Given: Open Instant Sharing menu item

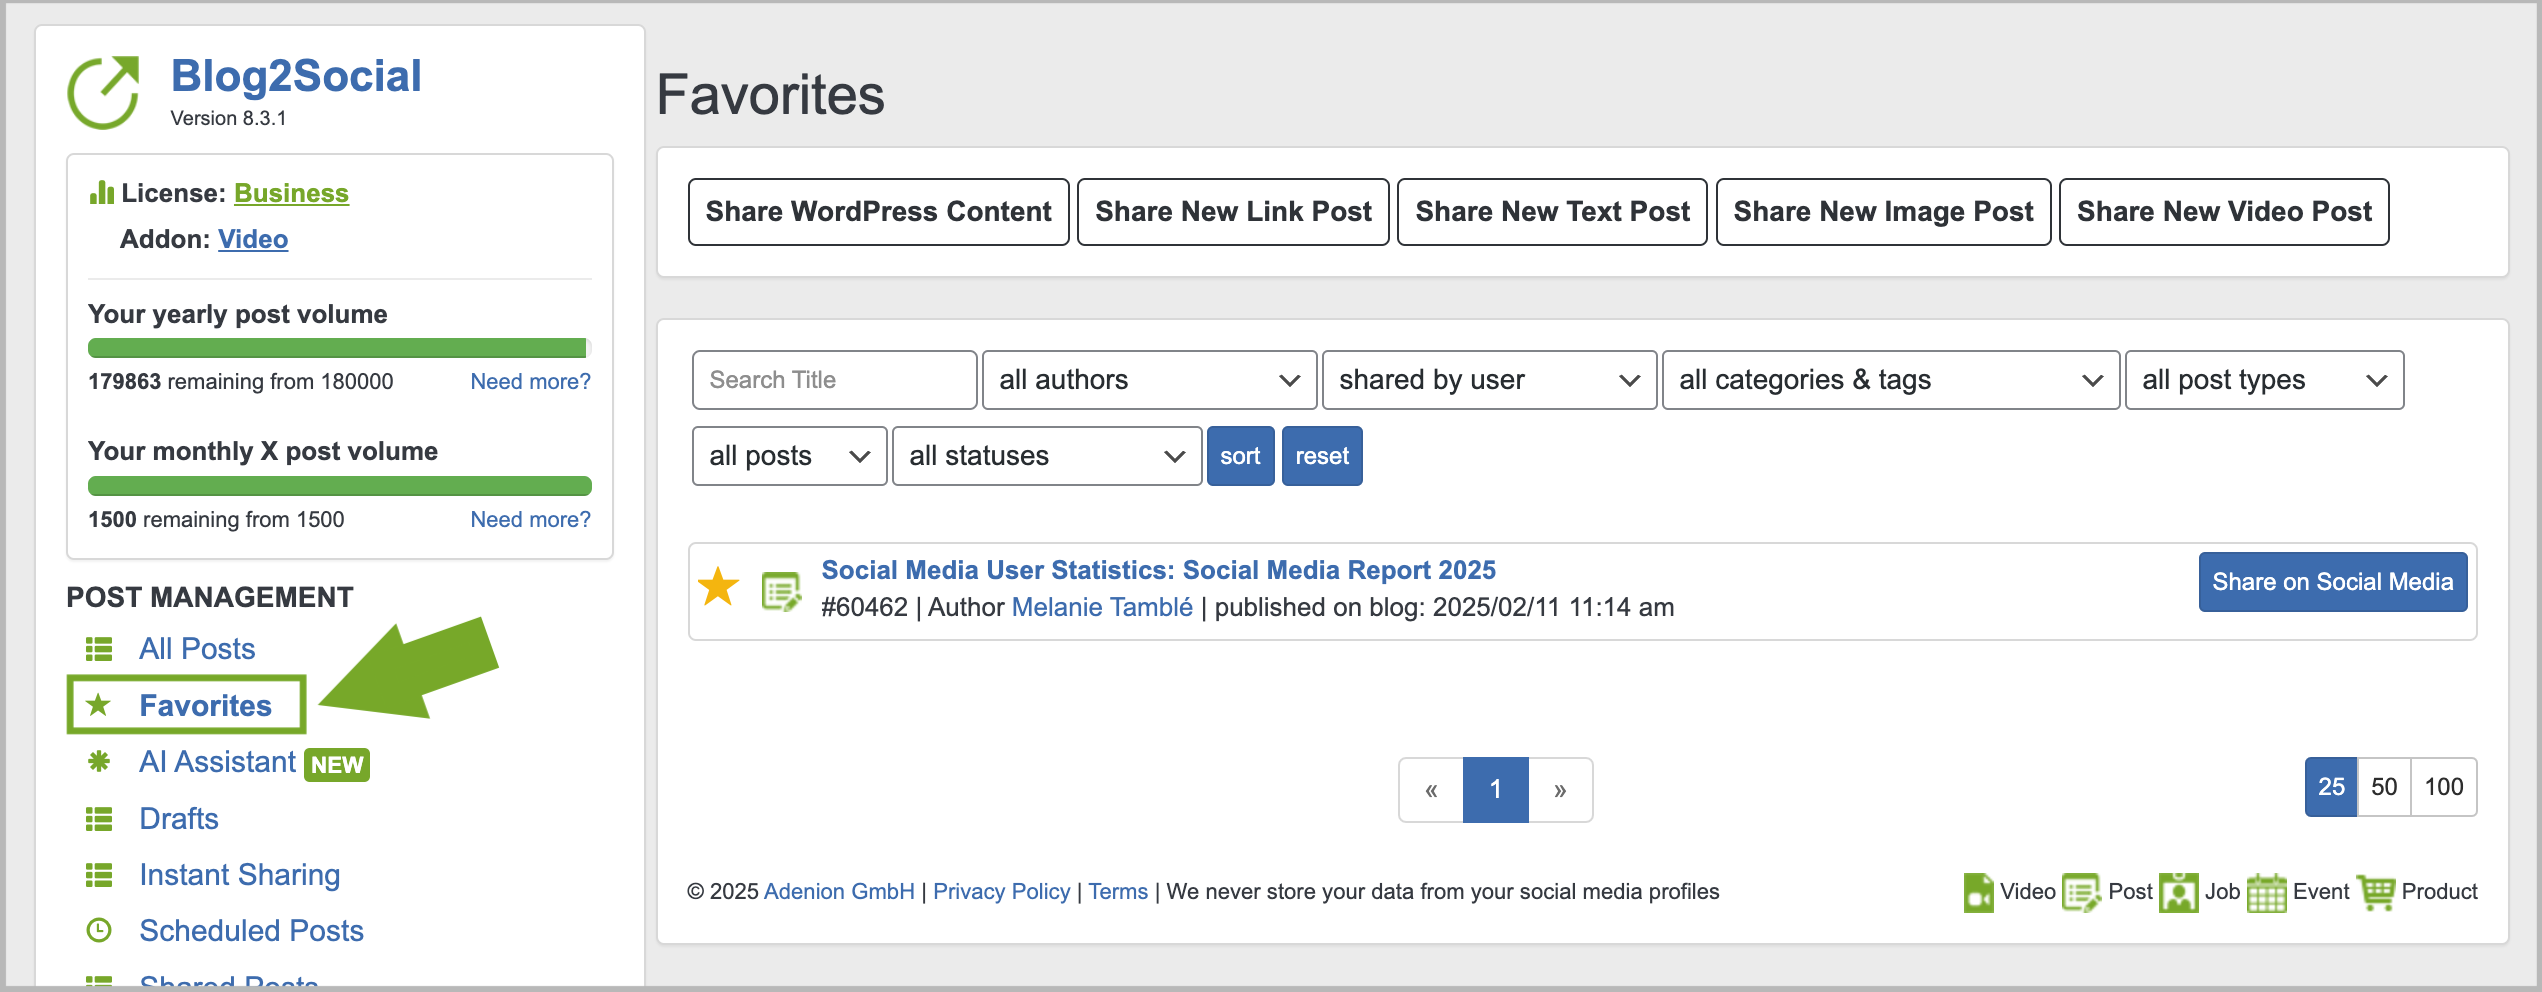Looking at the screenshot, I should tap(239, 875).
